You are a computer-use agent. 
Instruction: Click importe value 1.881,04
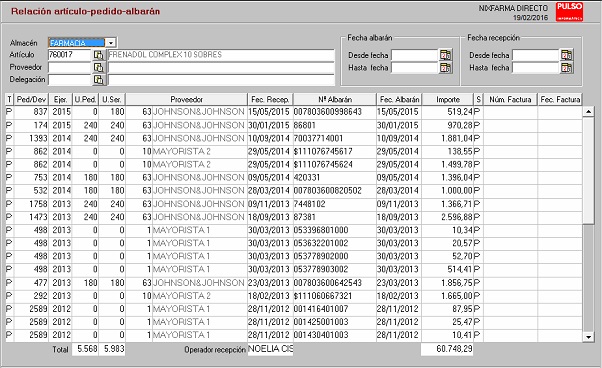[x=456, y=138]
